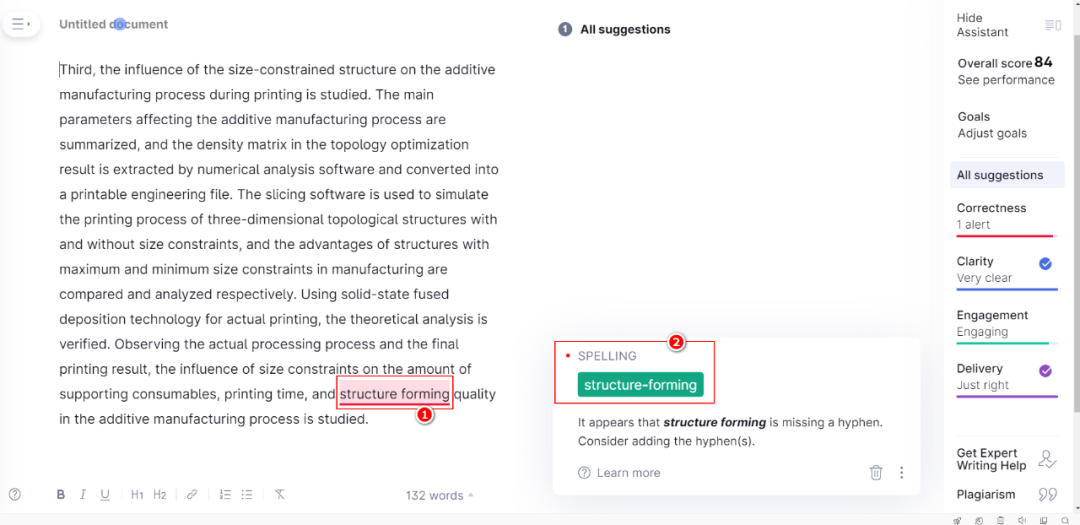Clear text formatting

click(x=280, y=495)
